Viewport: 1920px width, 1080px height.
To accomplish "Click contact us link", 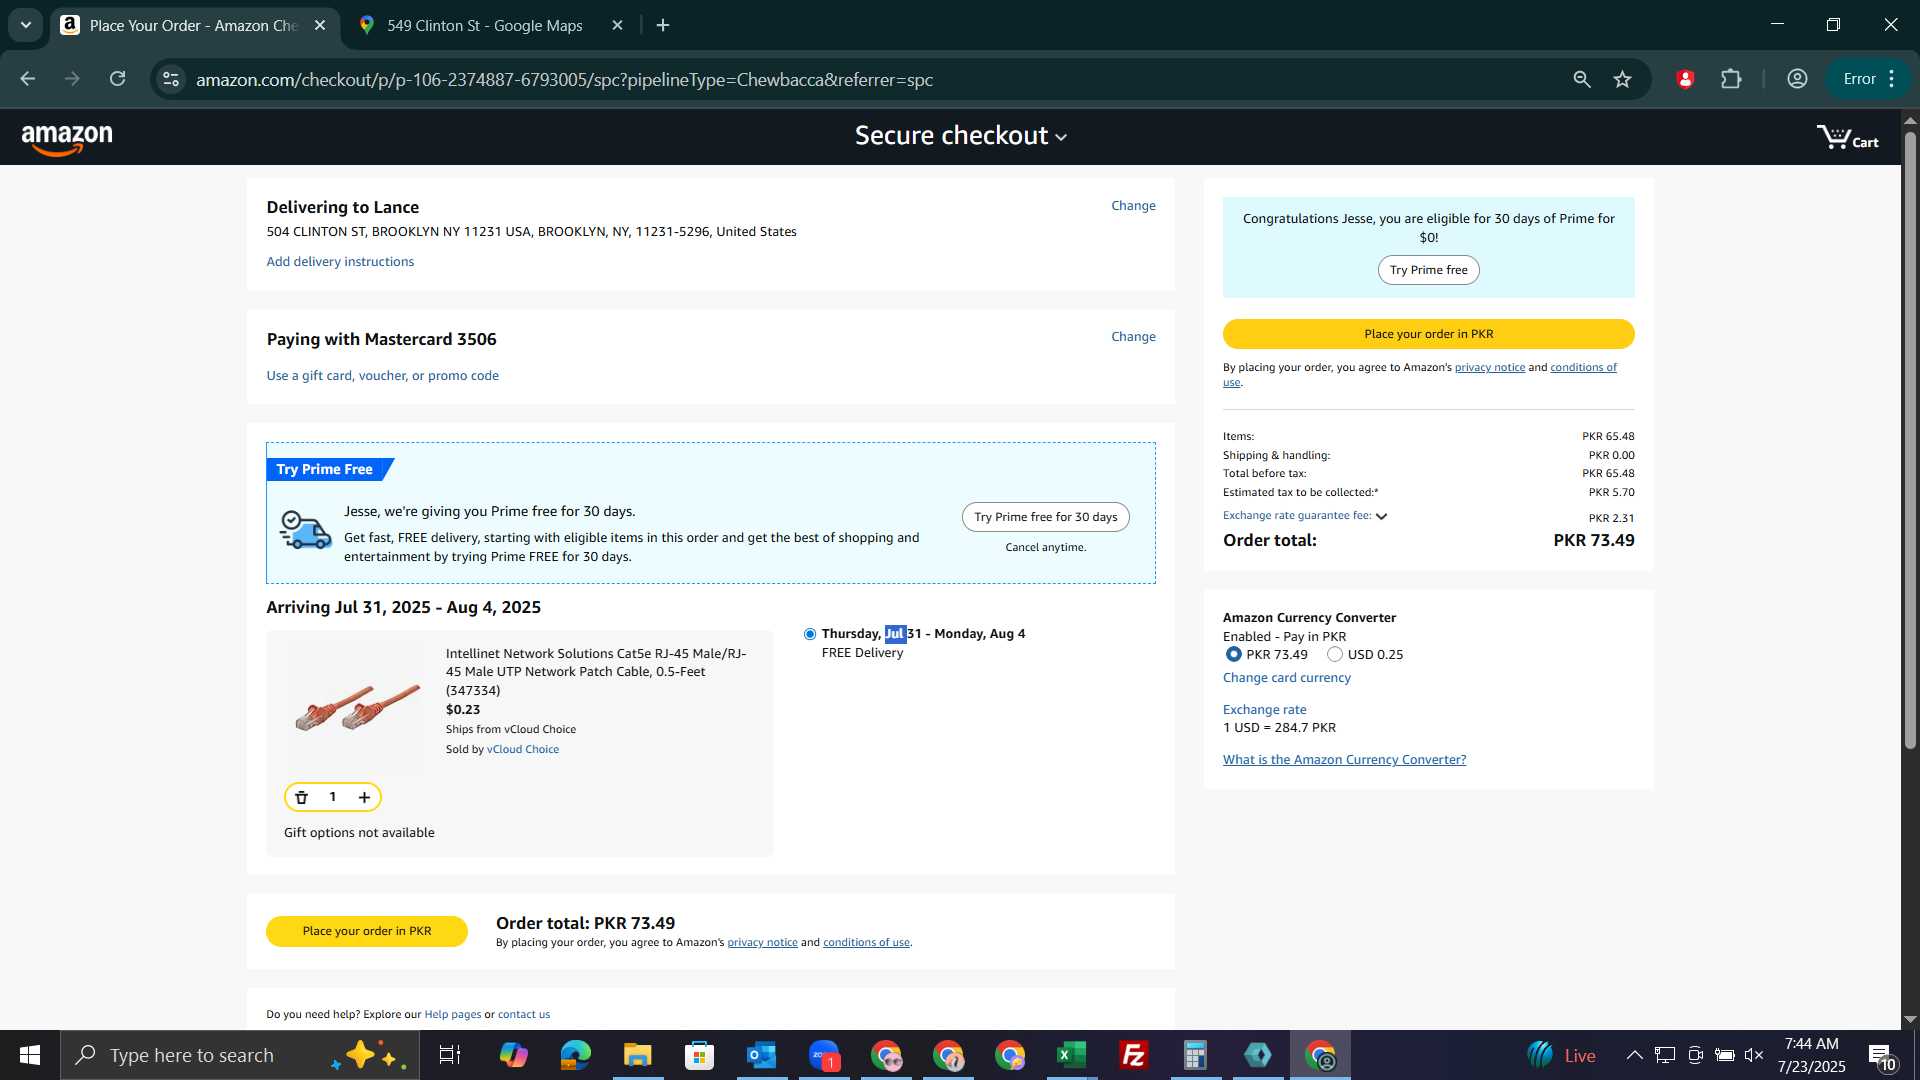I will [524, 1015].
